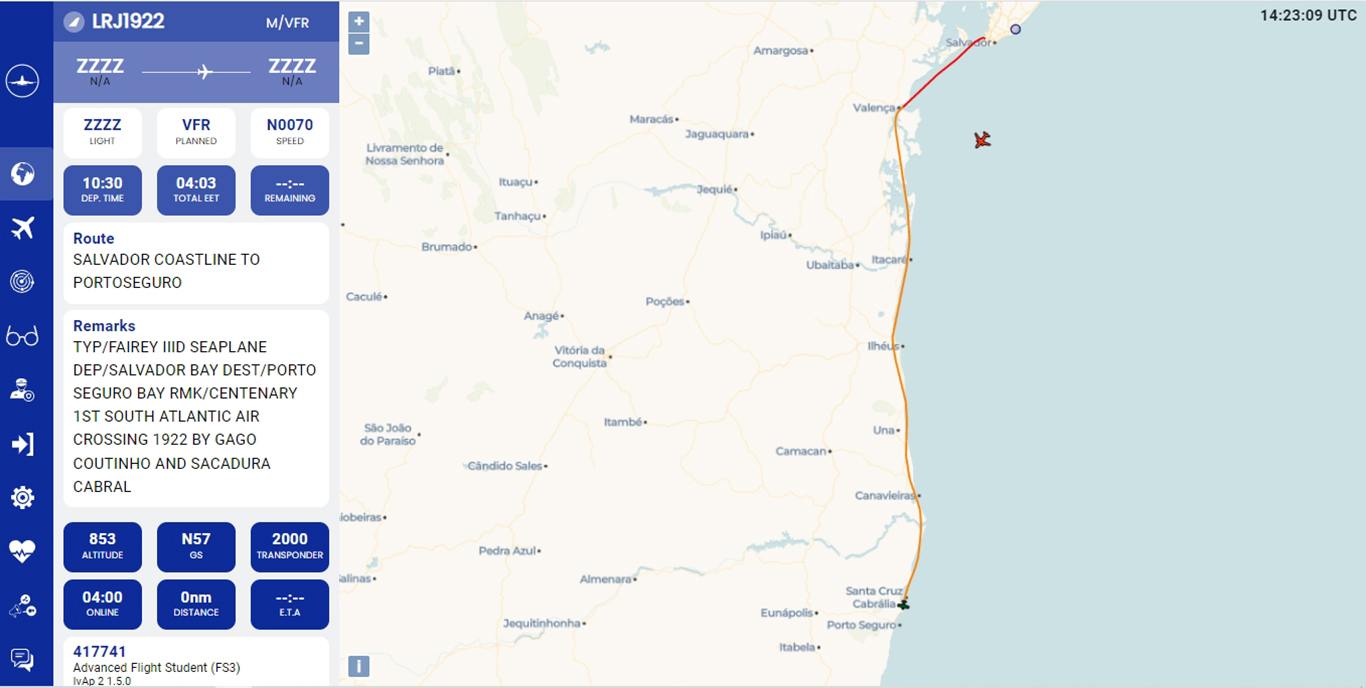
Task: Click the circled airplane logo icon
Action: 22,81
